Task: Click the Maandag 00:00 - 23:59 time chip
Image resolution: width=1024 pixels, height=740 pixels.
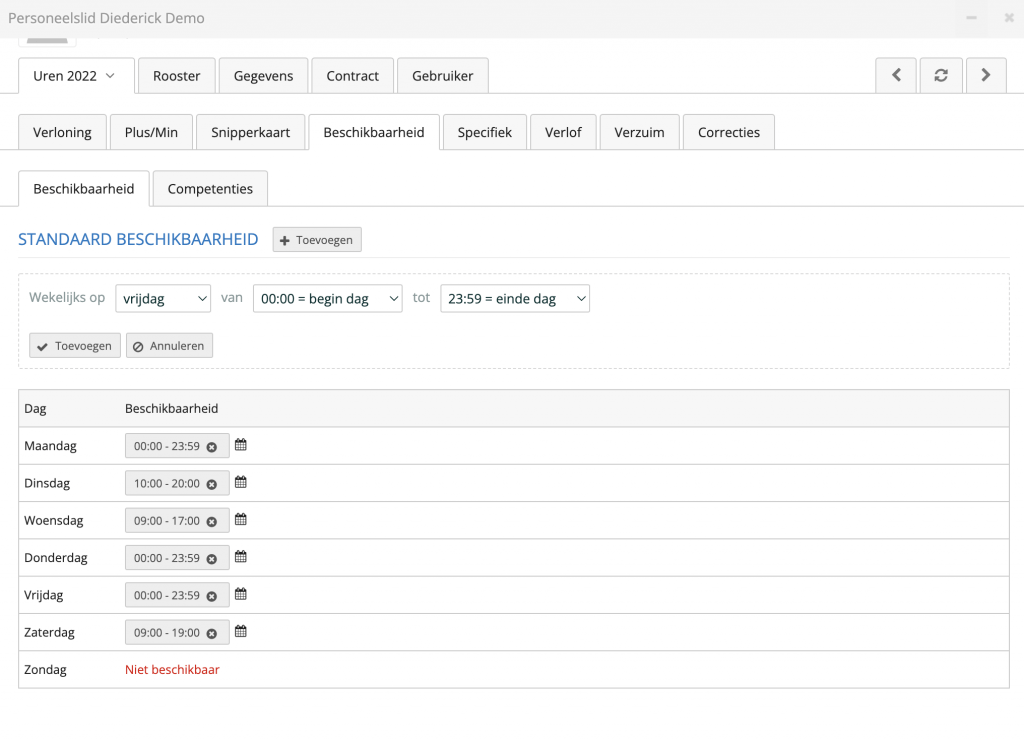Action: [x=167, y=446]
